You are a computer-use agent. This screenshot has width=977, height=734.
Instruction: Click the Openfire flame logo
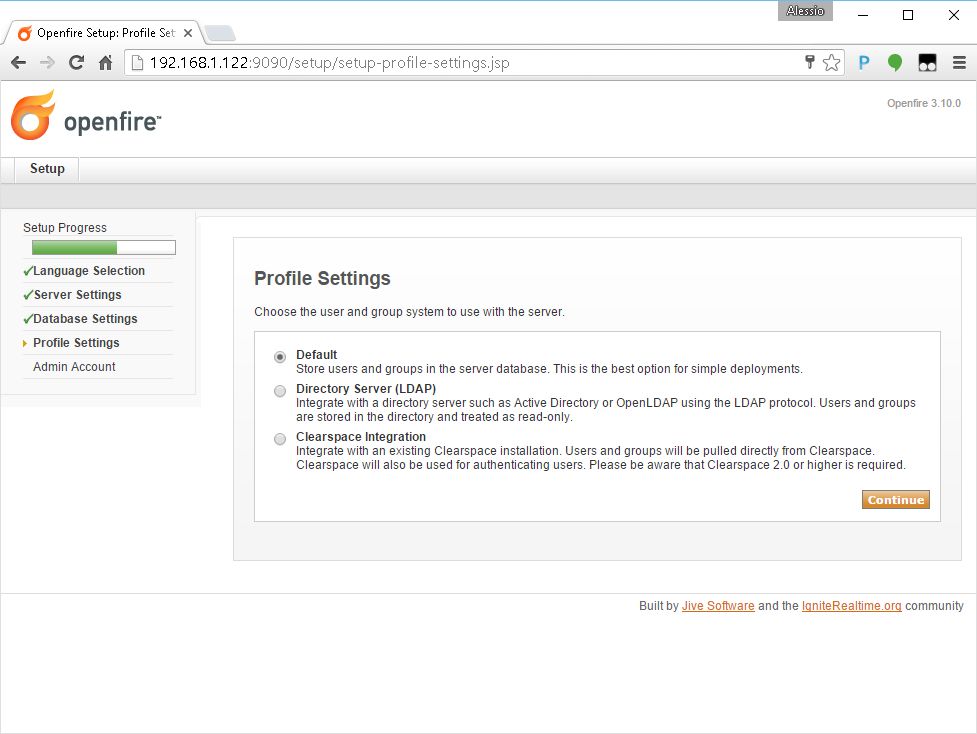point(33,116)
